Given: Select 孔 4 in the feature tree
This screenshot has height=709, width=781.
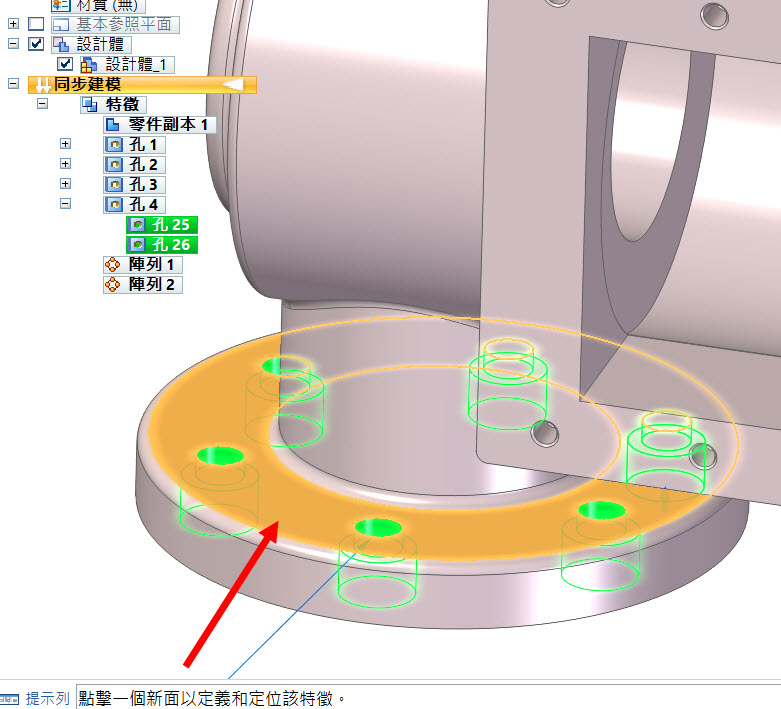Looking at the screenshot, I should pos(134,204).
